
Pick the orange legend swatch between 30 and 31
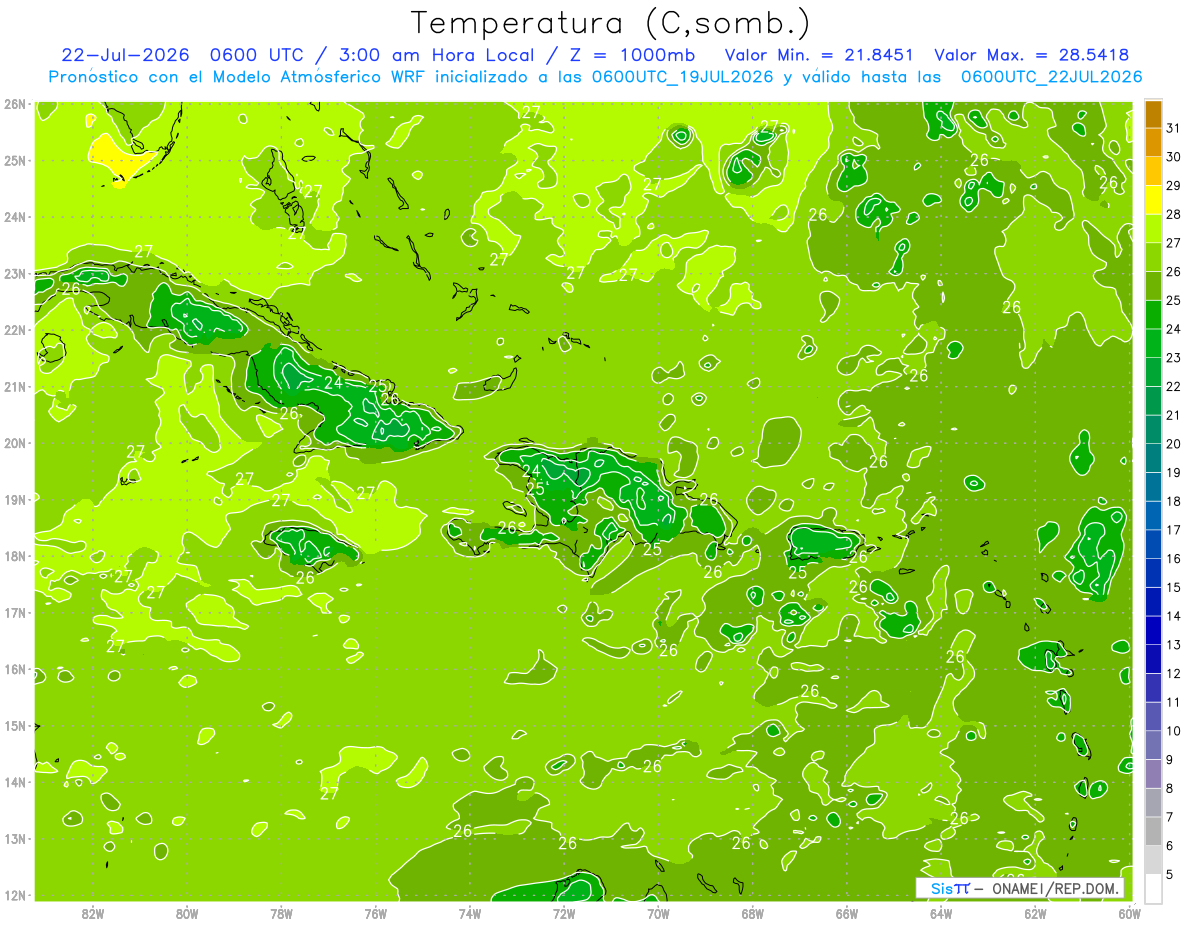1153,142
